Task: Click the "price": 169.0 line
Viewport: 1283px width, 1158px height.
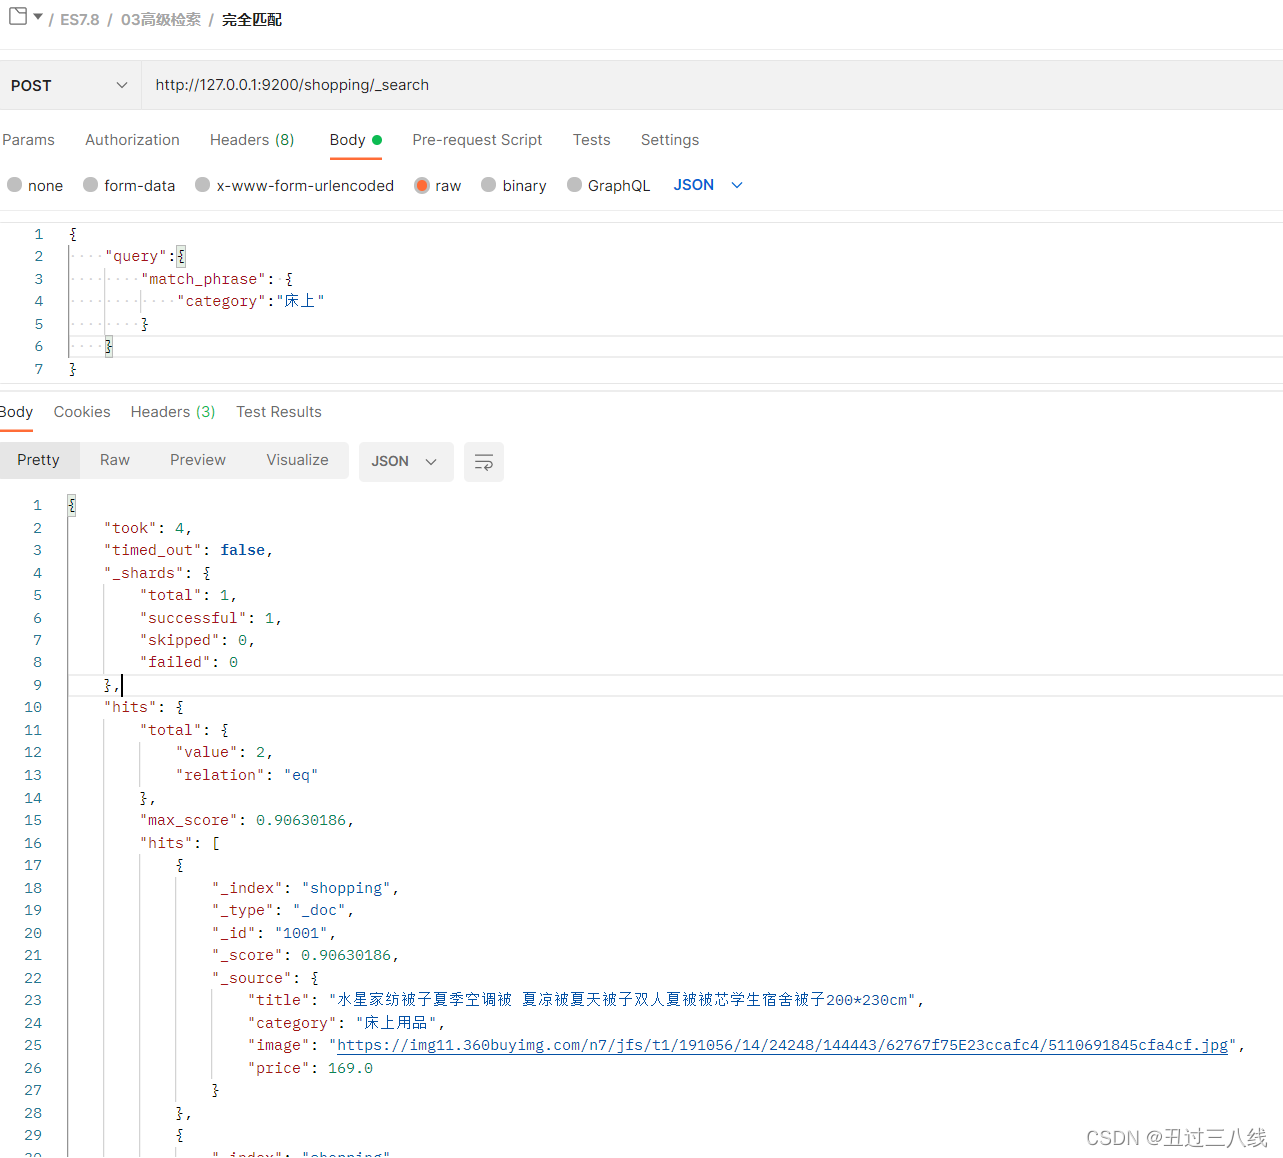Action: 311,1068
